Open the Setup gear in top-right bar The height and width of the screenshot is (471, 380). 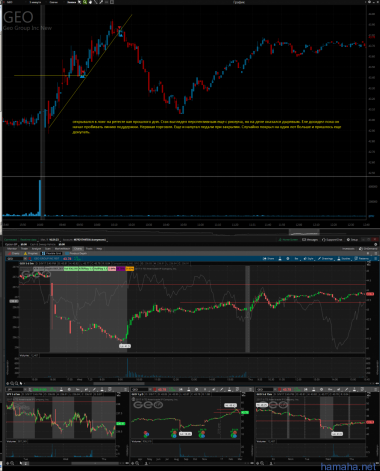click(x=353, y=240)
